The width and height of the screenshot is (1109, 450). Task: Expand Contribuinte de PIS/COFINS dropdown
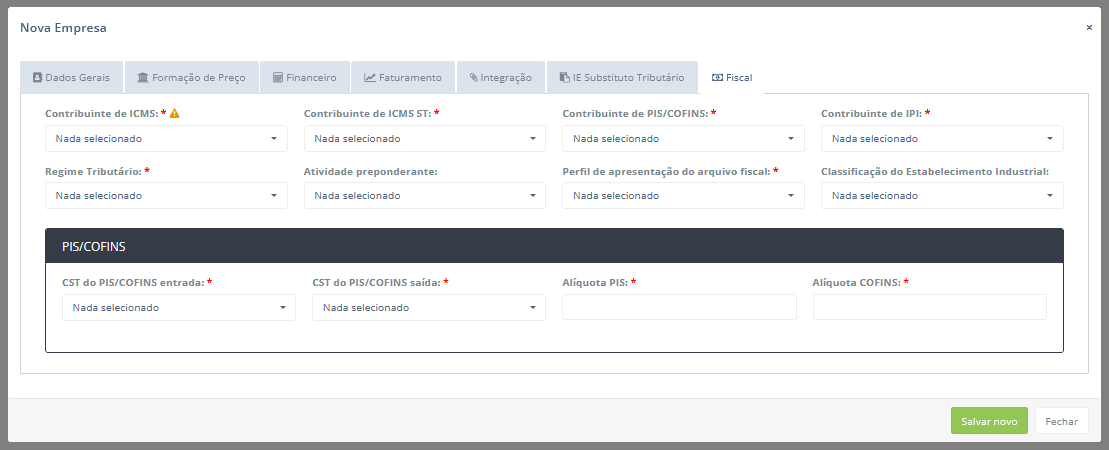(x=683, y=139)
